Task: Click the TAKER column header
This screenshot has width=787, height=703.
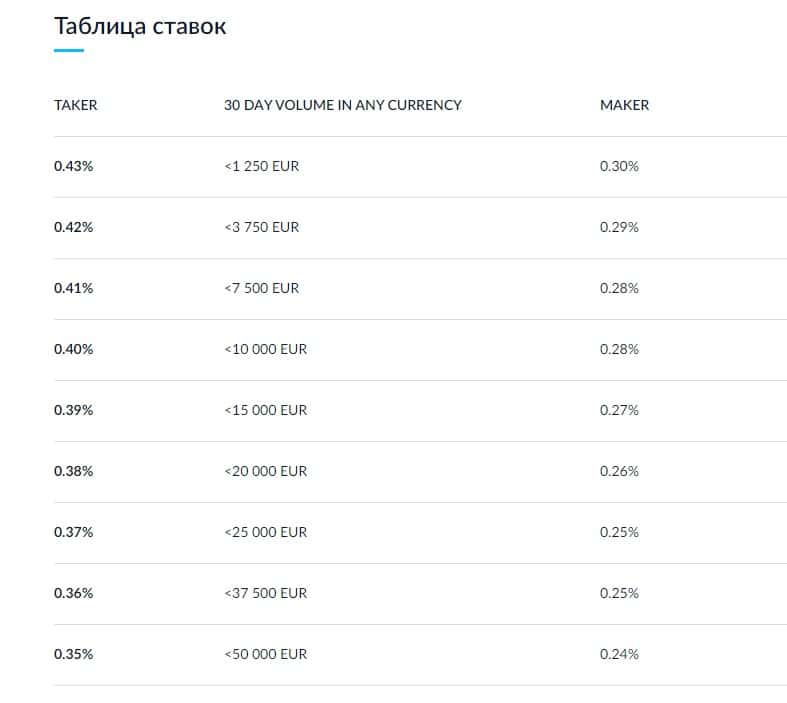Action: [76, 105]
